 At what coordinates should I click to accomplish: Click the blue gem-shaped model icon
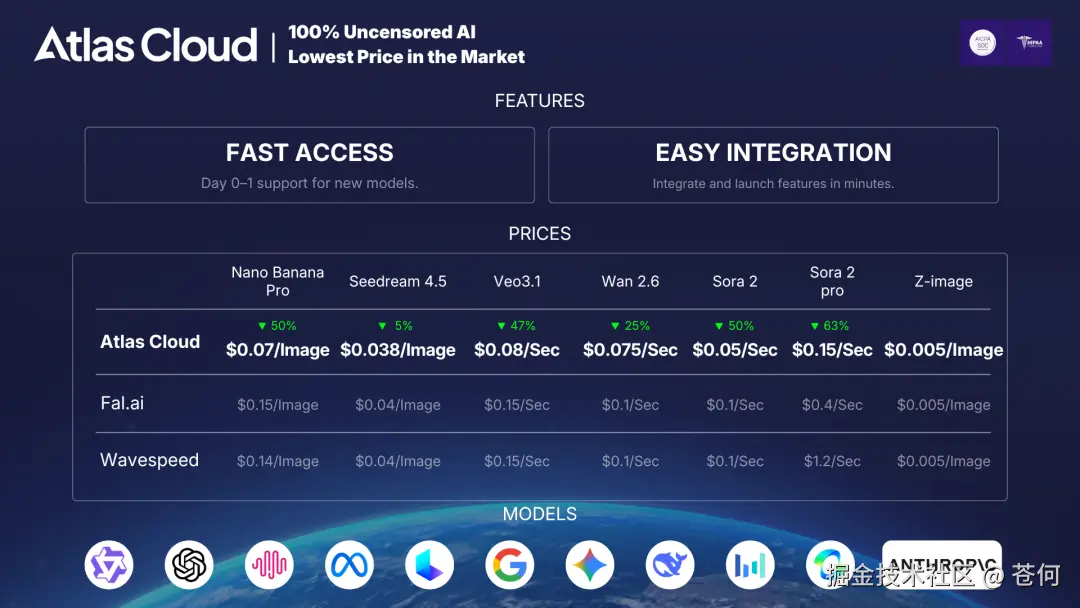tap(429, 566)
